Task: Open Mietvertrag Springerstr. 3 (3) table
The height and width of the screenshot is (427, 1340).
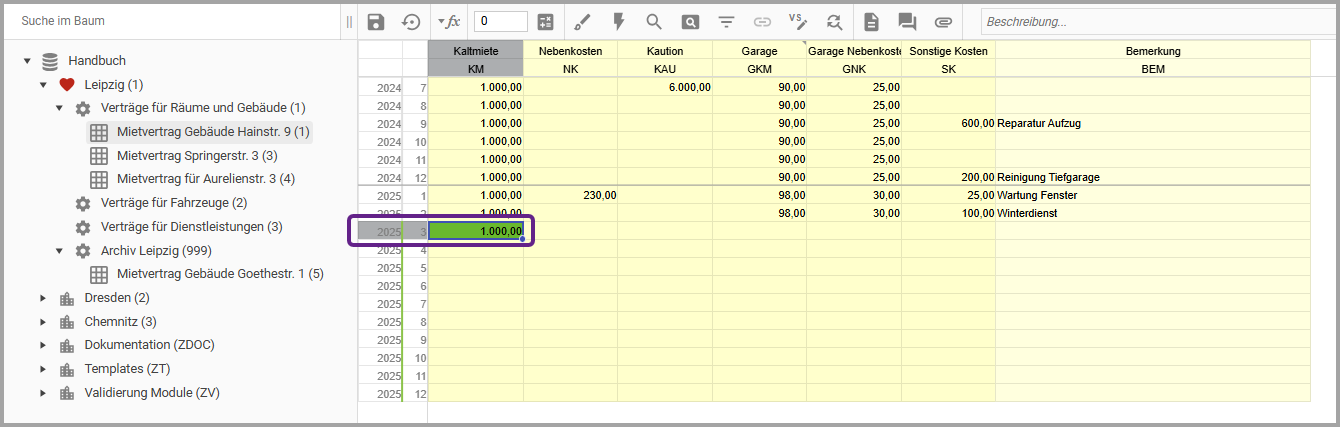Action: (196, 156)
